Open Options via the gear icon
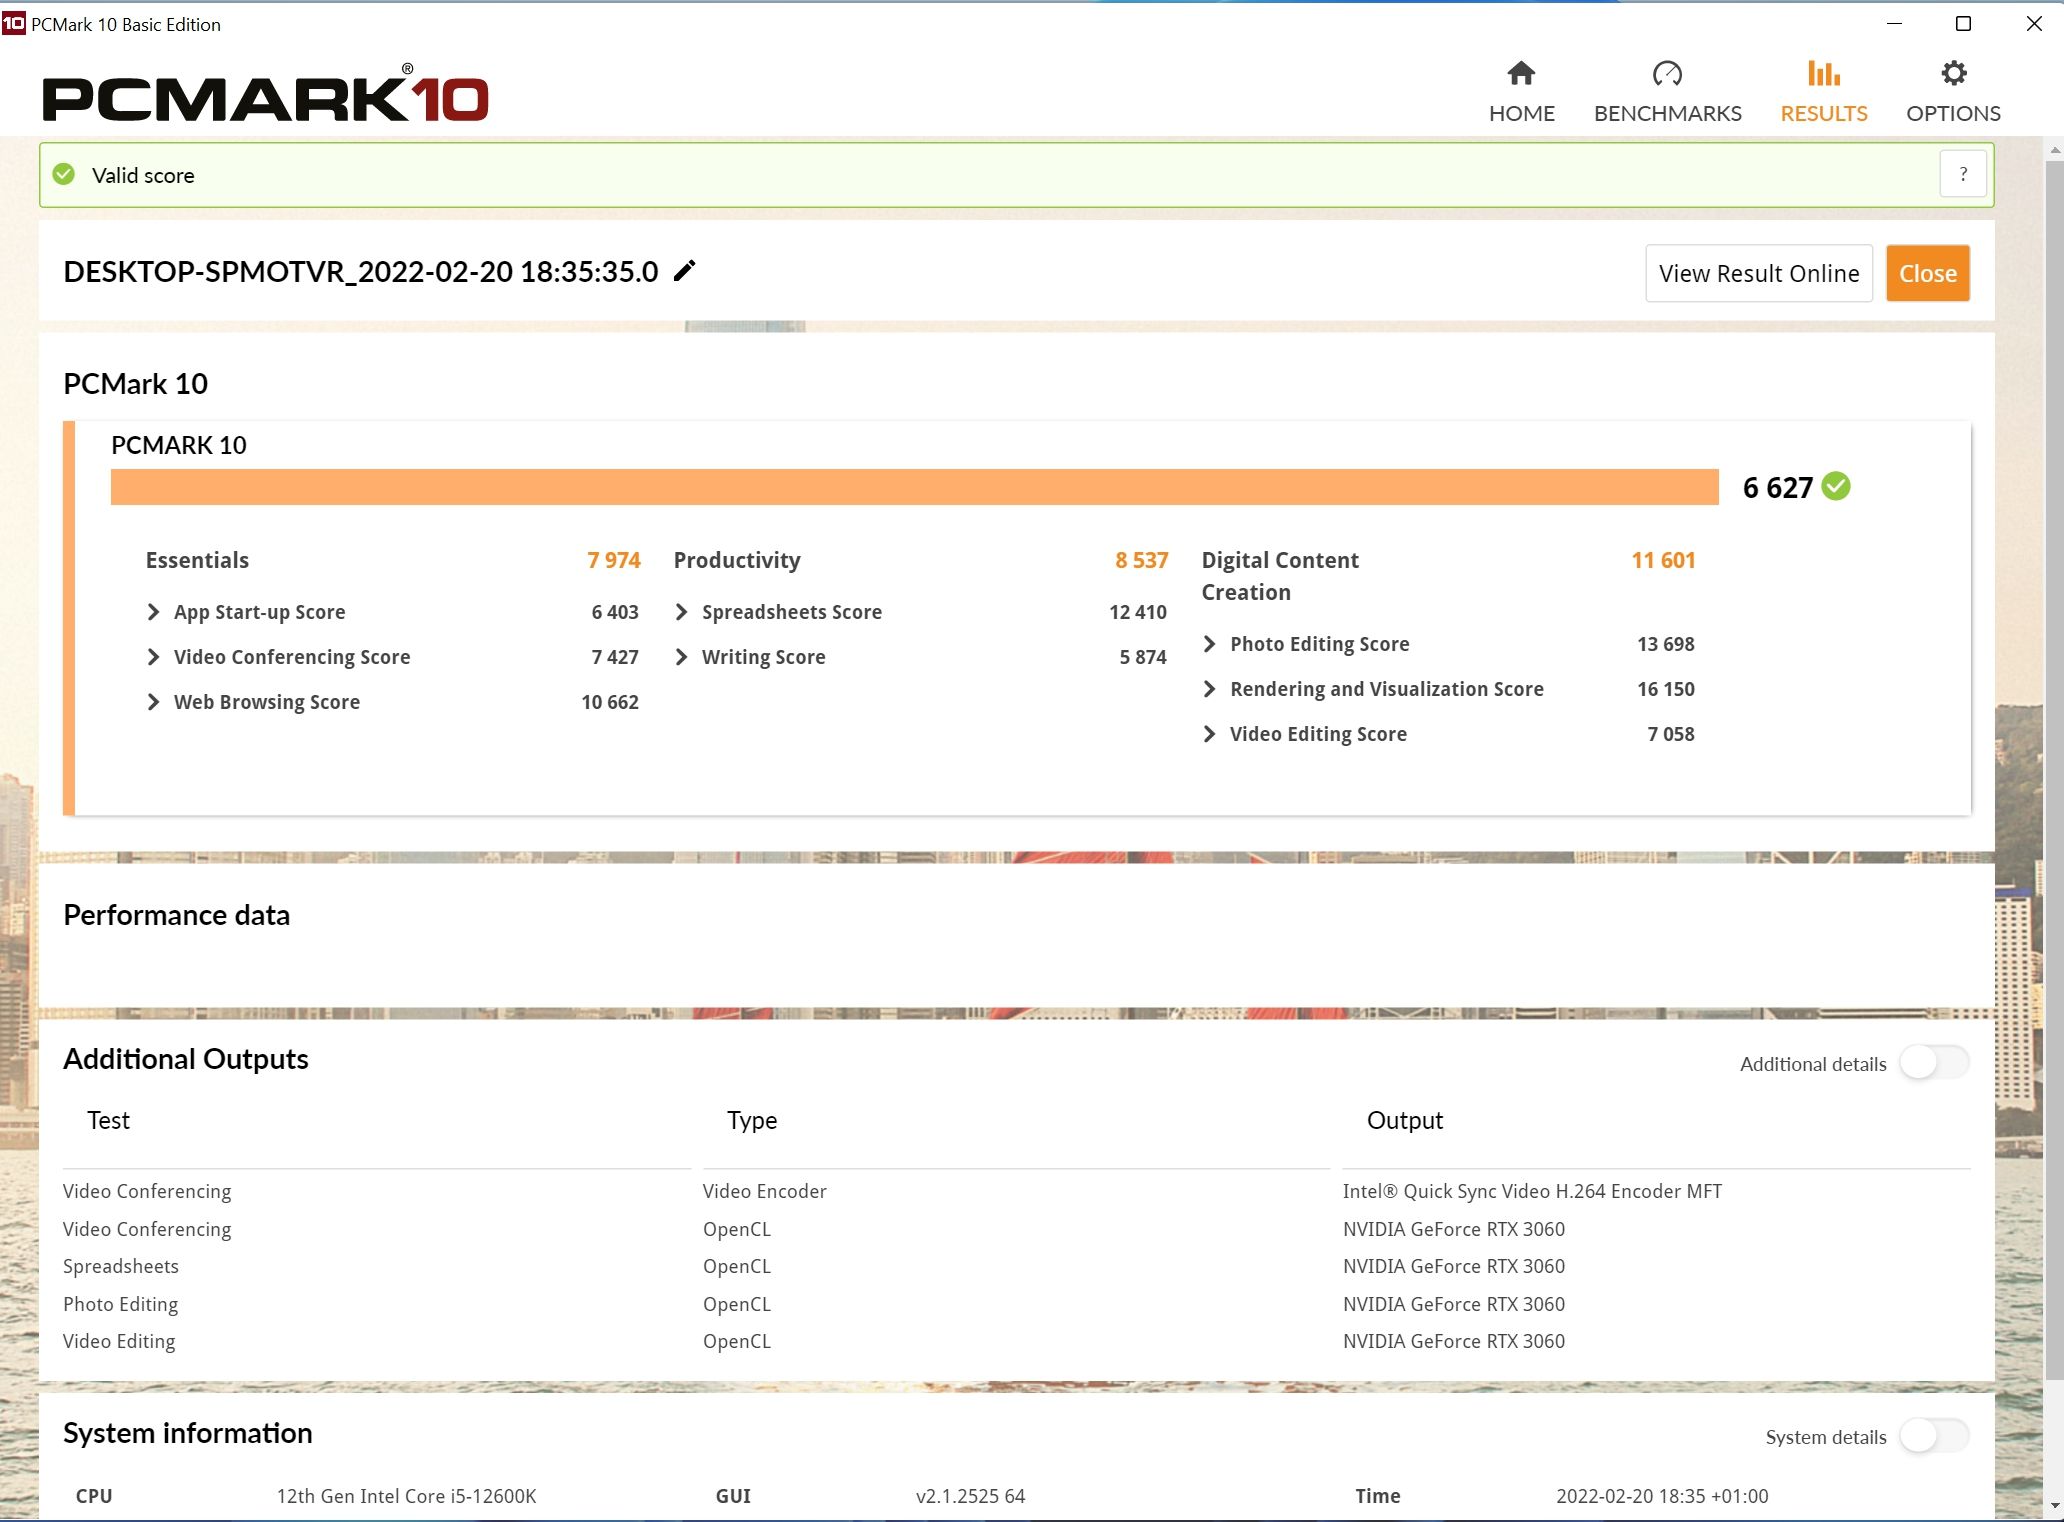The width and height of the screenshot is (2064, 1522). click(x=1953, y=73)
